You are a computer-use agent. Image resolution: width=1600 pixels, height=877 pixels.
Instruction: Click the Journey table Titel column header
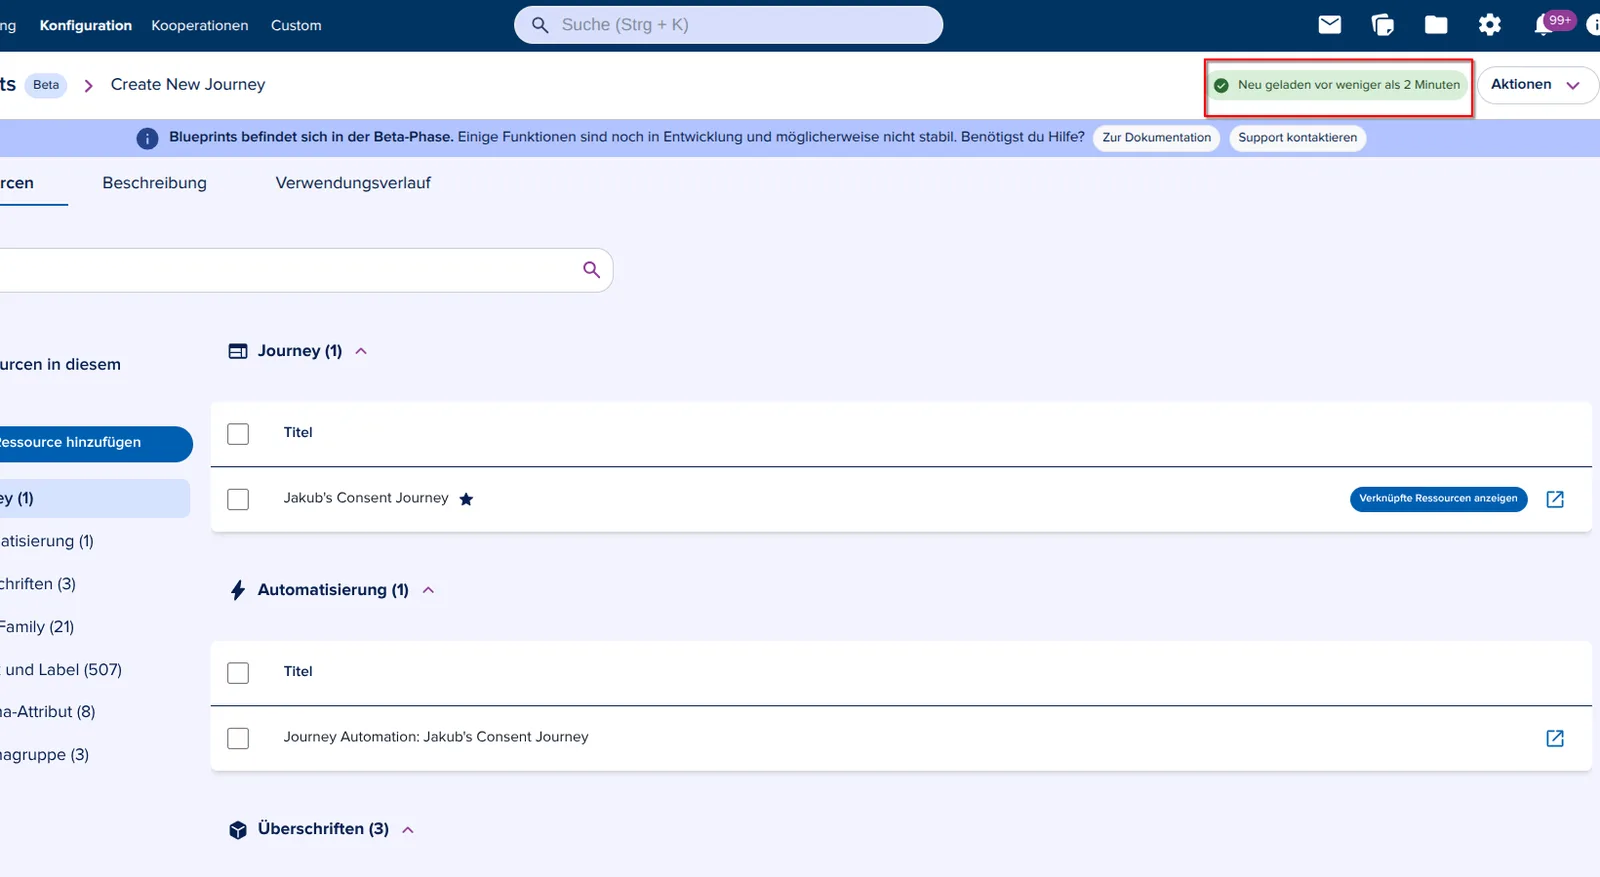(x=298, y=433)
